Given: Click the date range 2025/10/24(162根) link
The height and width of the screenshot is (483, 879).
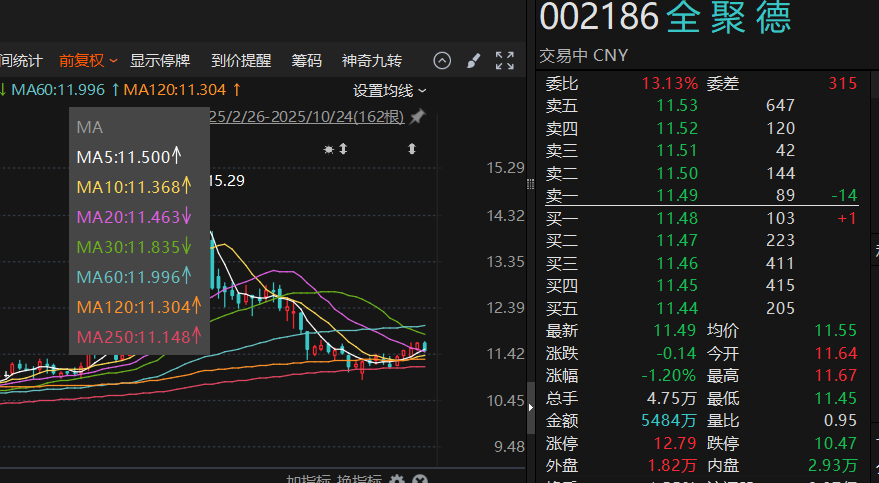Looking at the screenshot, I should point(307,117).
